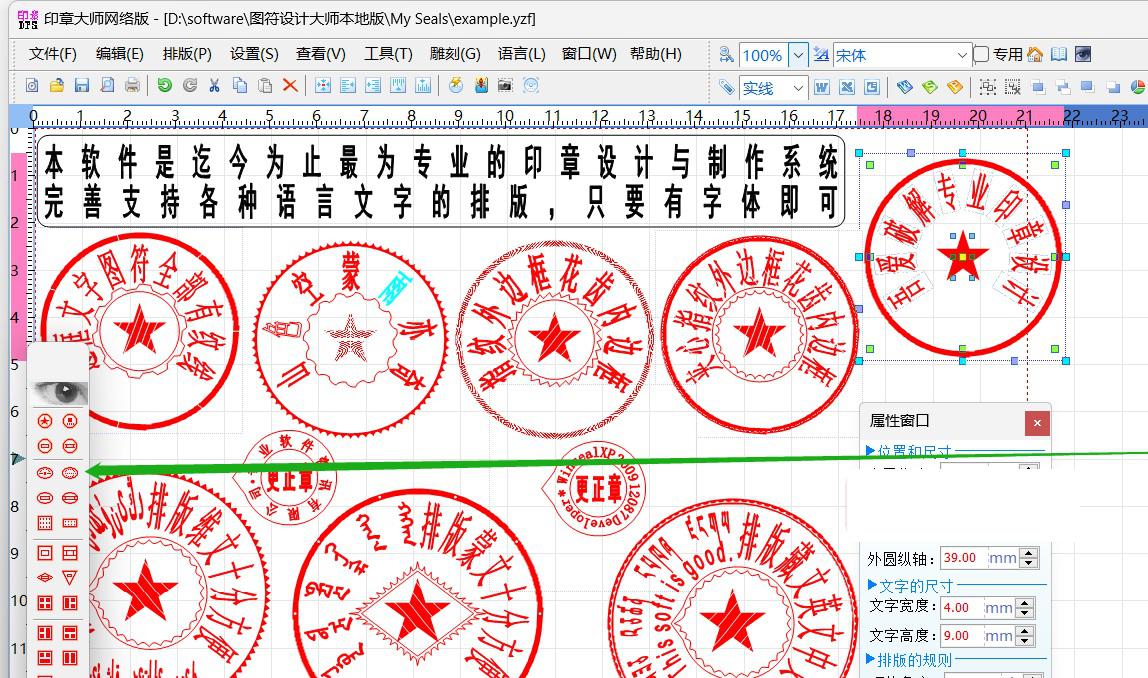Open the 宋体 font dropdown
This screenshot has height=678, width=1148.
[x=962, y=56]
